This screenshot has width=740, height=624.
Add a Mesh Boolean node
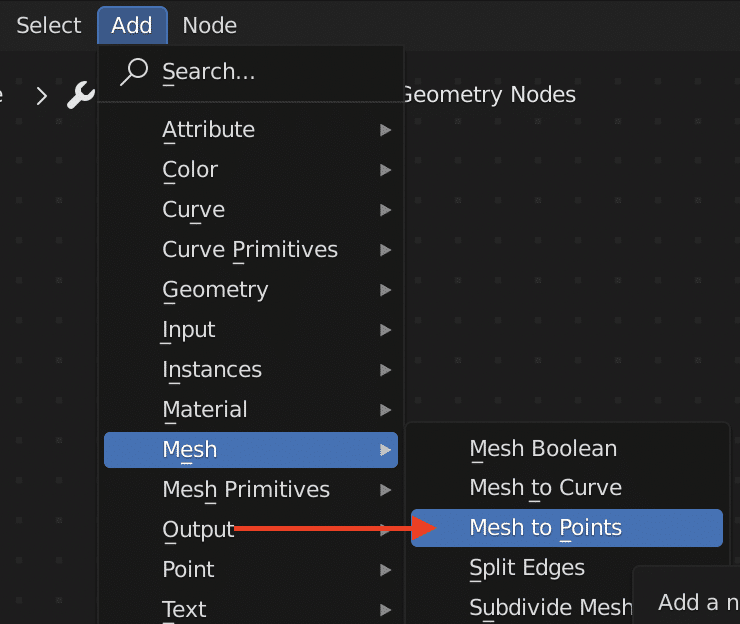coord(567,449)
